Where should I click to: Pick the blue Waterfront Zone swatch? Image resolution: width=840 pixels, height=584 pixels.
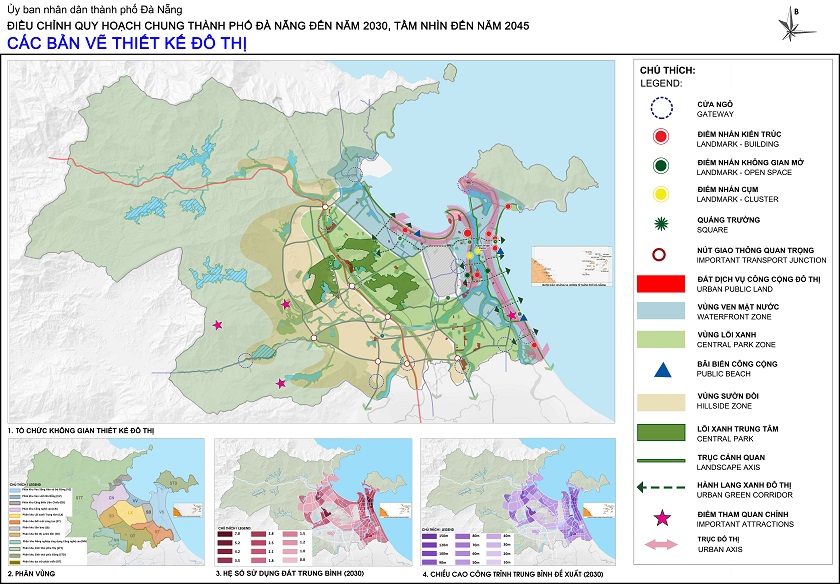pos(660,311)
